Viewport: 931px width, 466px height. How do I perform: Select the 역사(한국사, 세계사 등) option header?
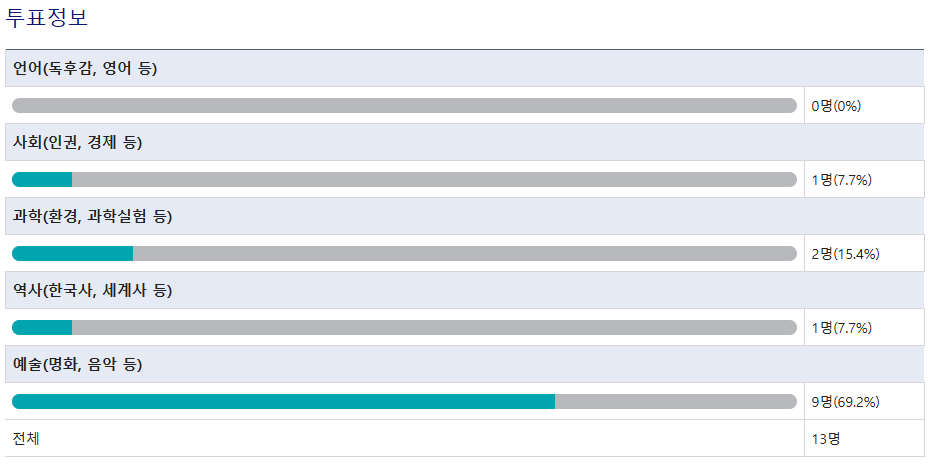pos(464,290)
